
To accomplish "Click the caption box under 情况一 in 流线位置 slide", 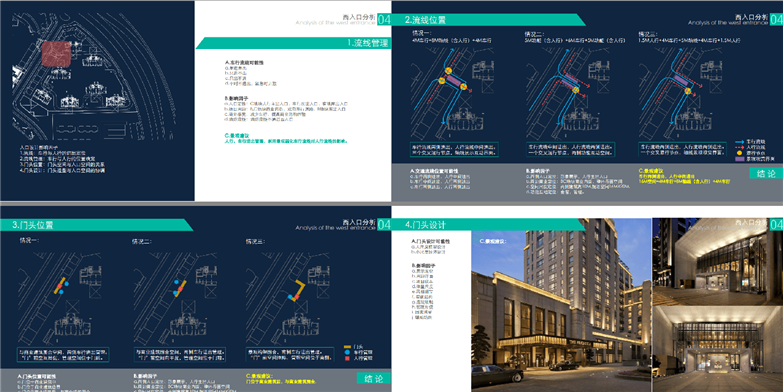I will (454, 149).
